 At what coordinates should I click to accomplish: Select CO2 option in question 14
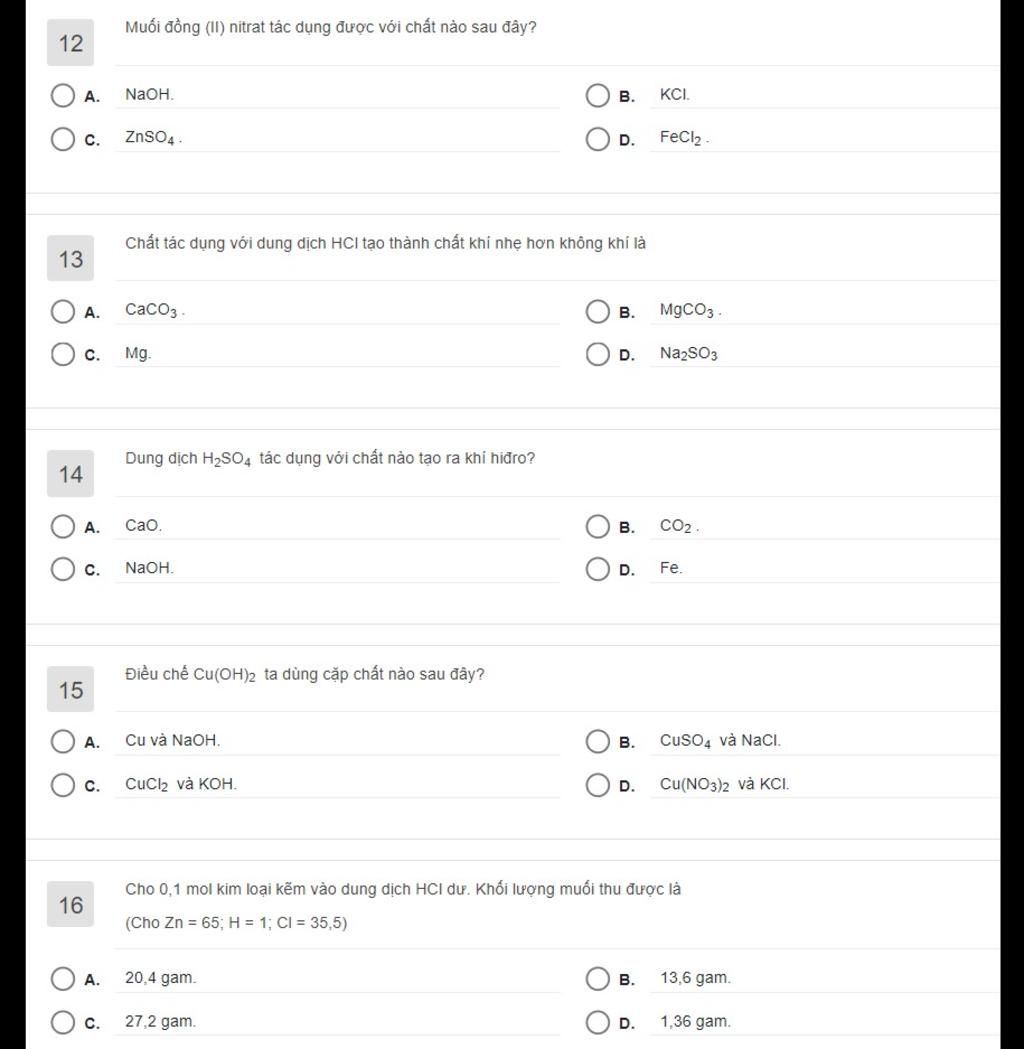pyautogui.click(x=597, y=527)
